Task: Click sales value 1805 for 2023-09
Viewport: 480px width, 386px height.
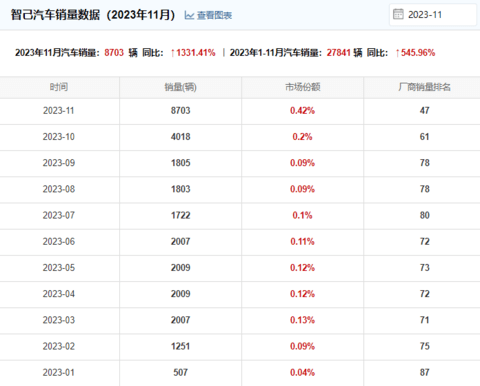Action: [181, 163]
